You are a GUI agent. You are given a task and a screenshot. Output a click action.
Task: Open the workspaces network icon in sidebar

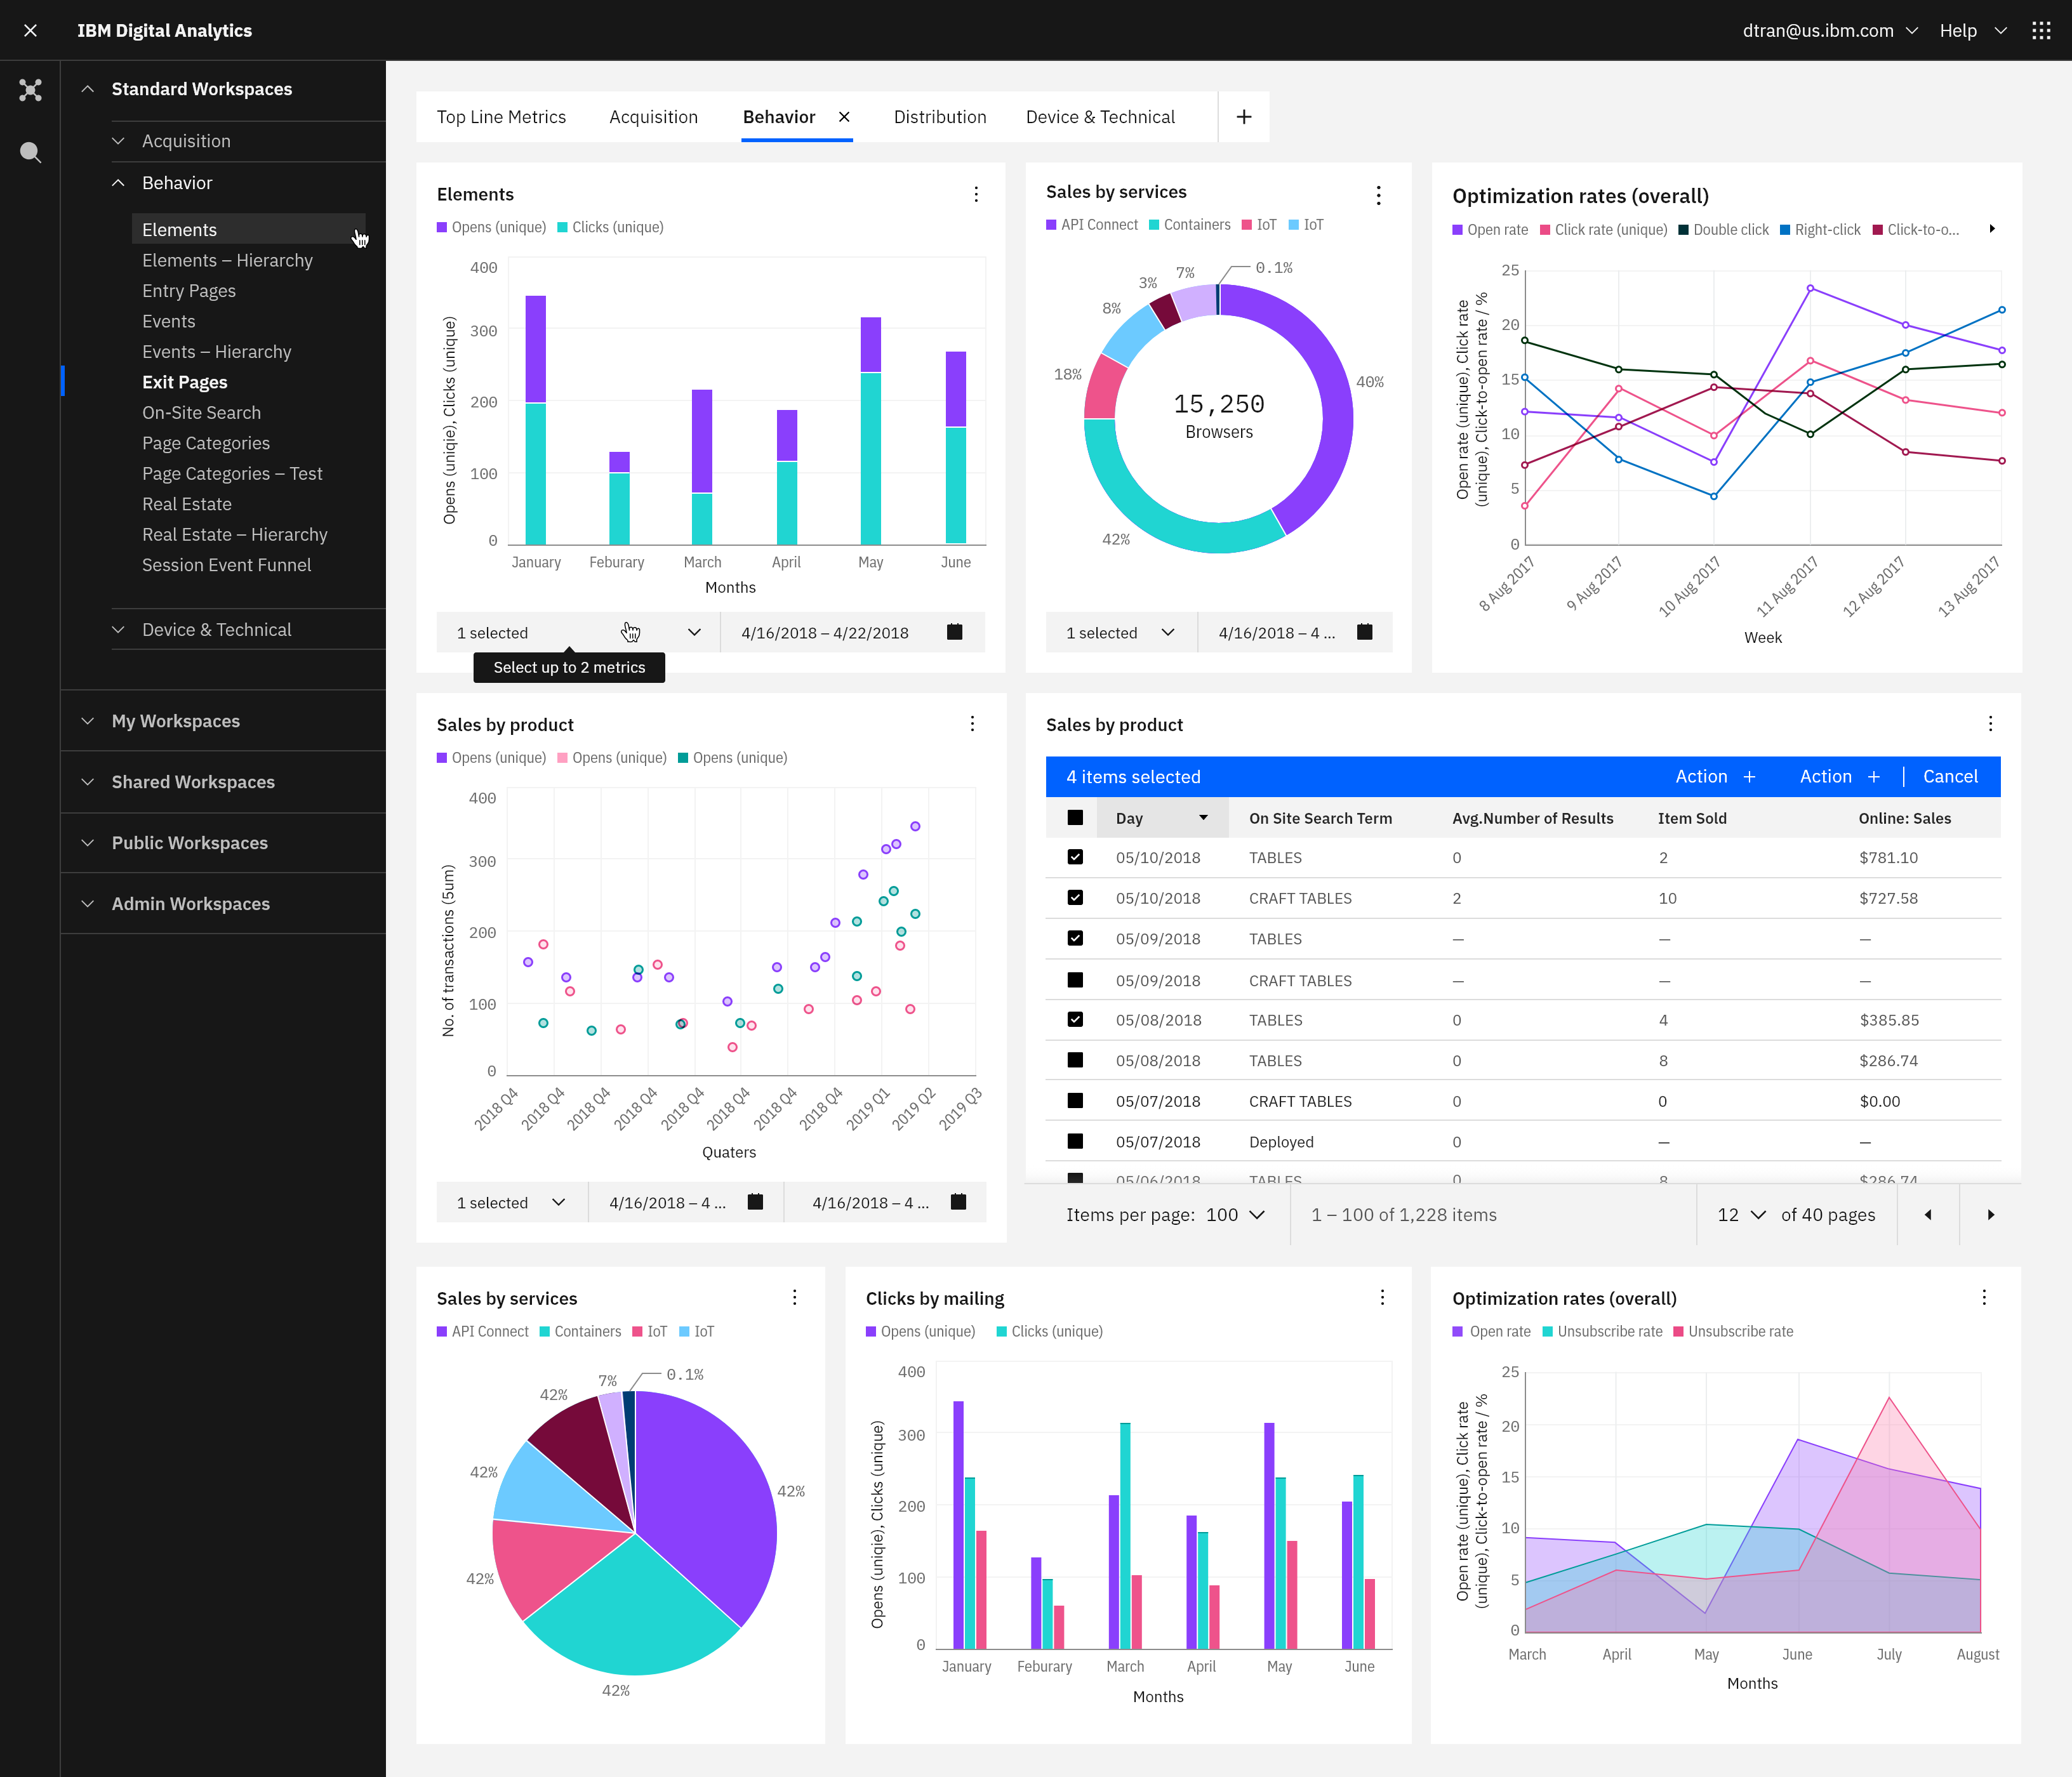click(x=30, y=90)
